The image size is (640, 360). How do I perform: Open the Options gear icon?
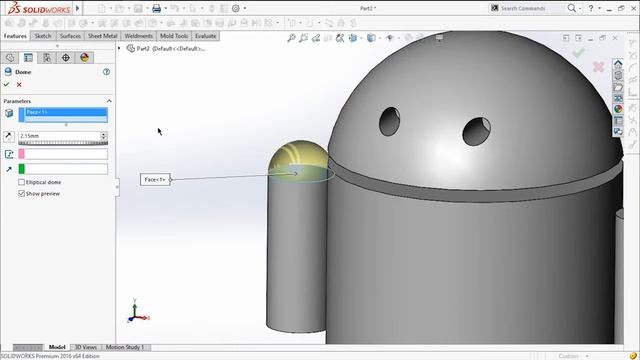pyautogui.click(x=236, y=8)
